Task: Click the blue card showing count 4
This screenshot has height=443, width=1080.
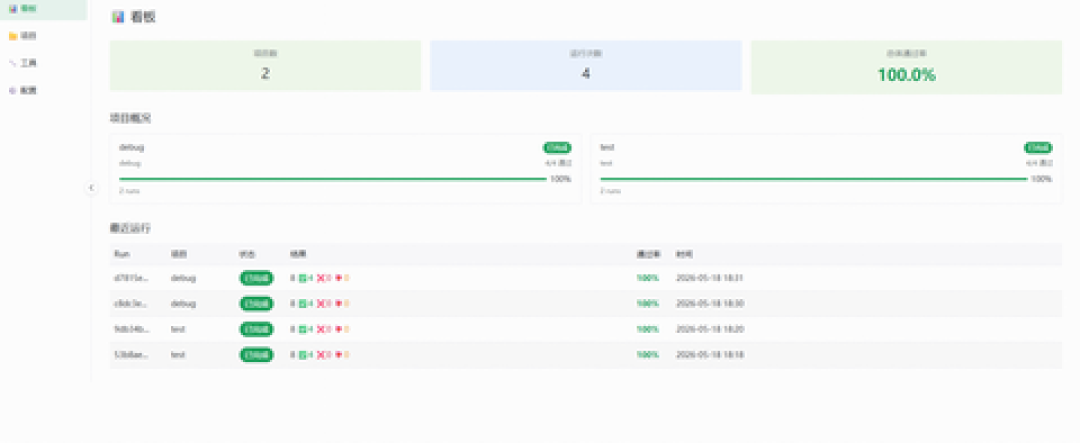Action: pyautogui.click(x=585, y=65)
